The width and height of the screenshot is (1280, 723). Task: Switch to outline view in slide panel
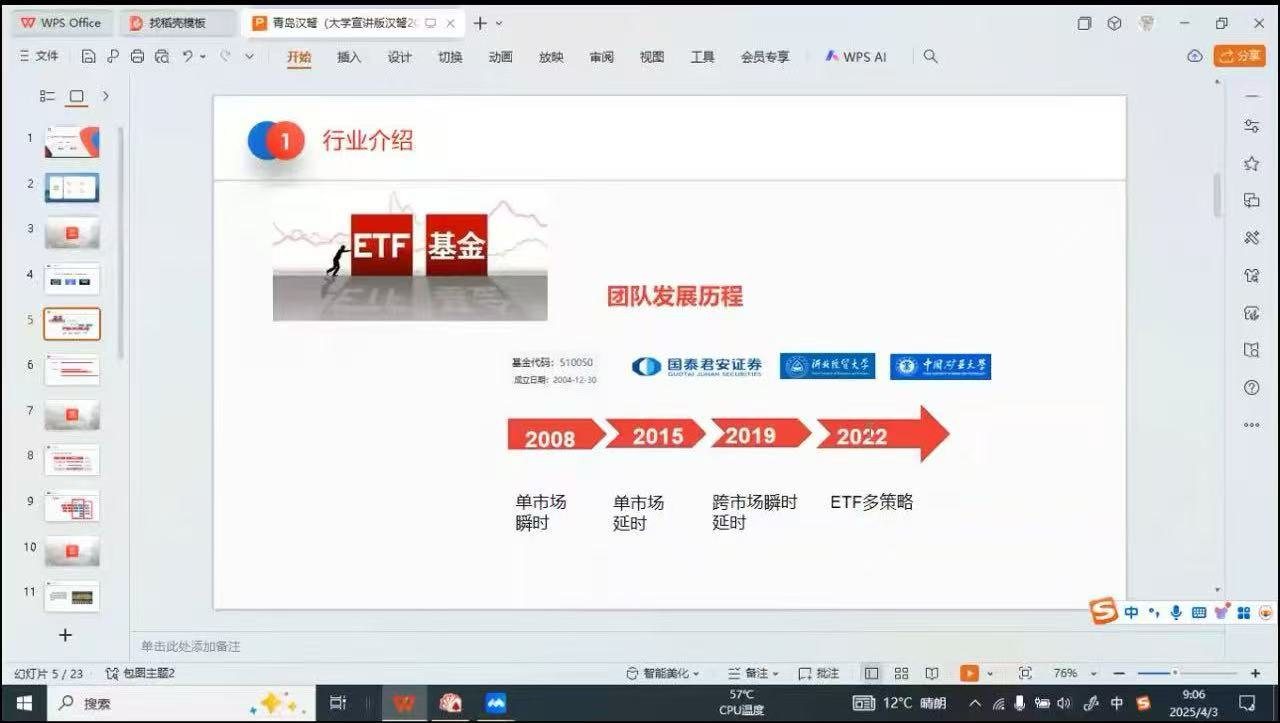[47, 96]
